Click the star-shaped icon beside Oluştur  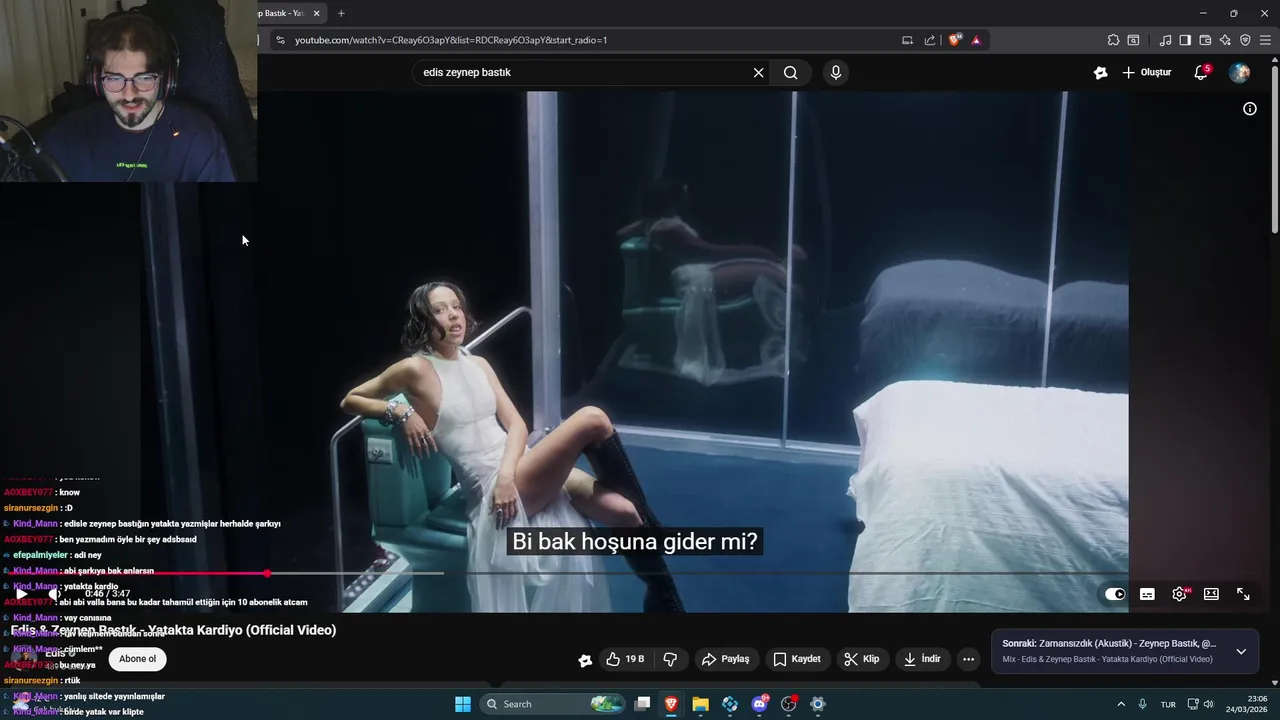click(x=1100, y=72)
